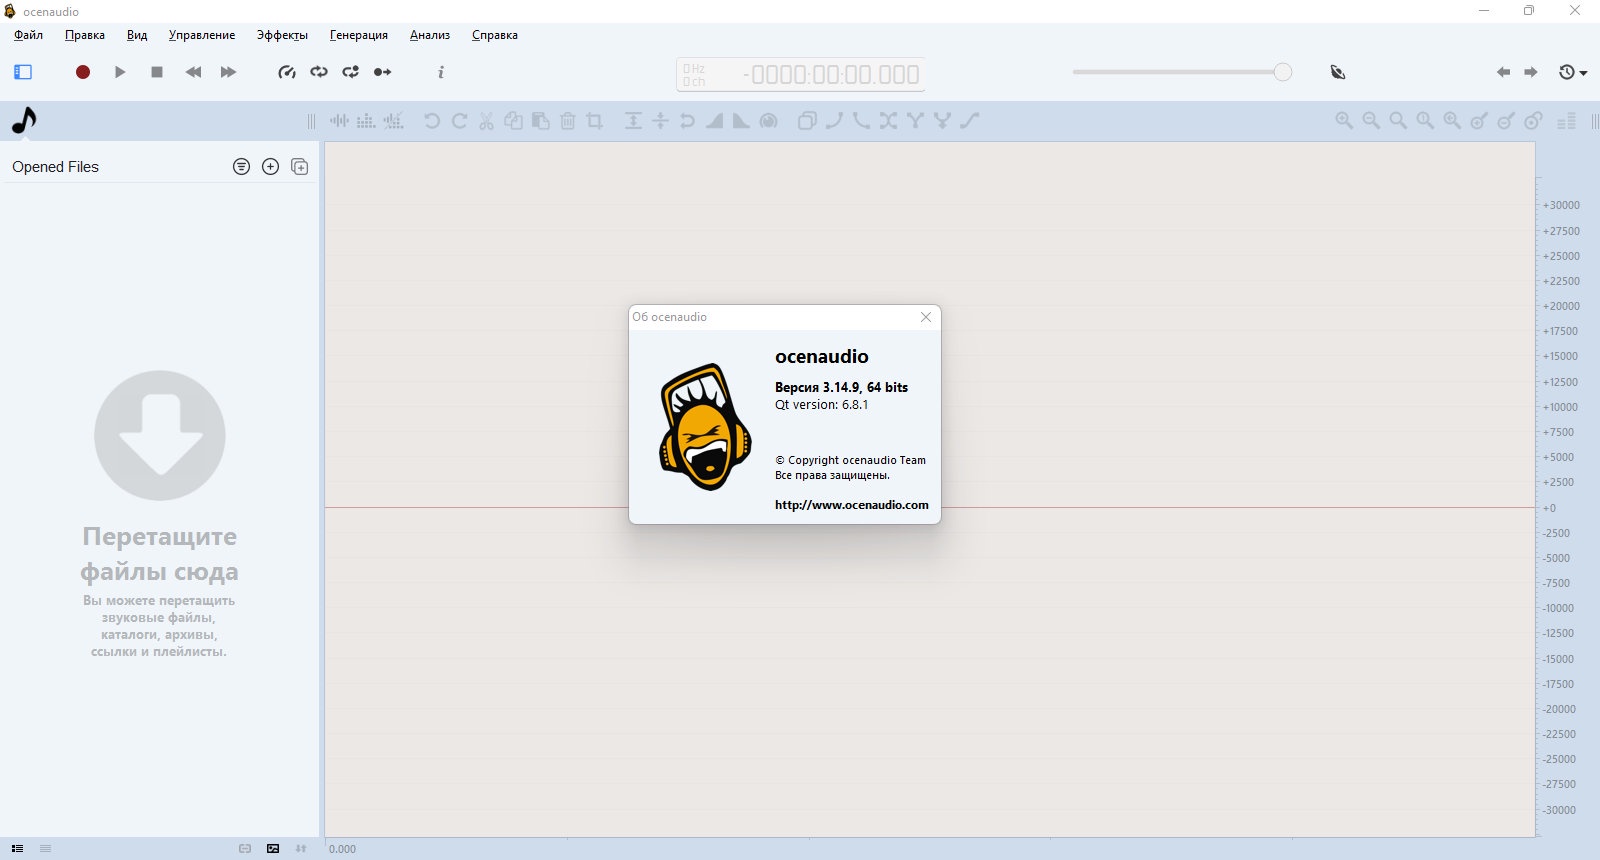Click the plus circle add file icon

point(270,167)
